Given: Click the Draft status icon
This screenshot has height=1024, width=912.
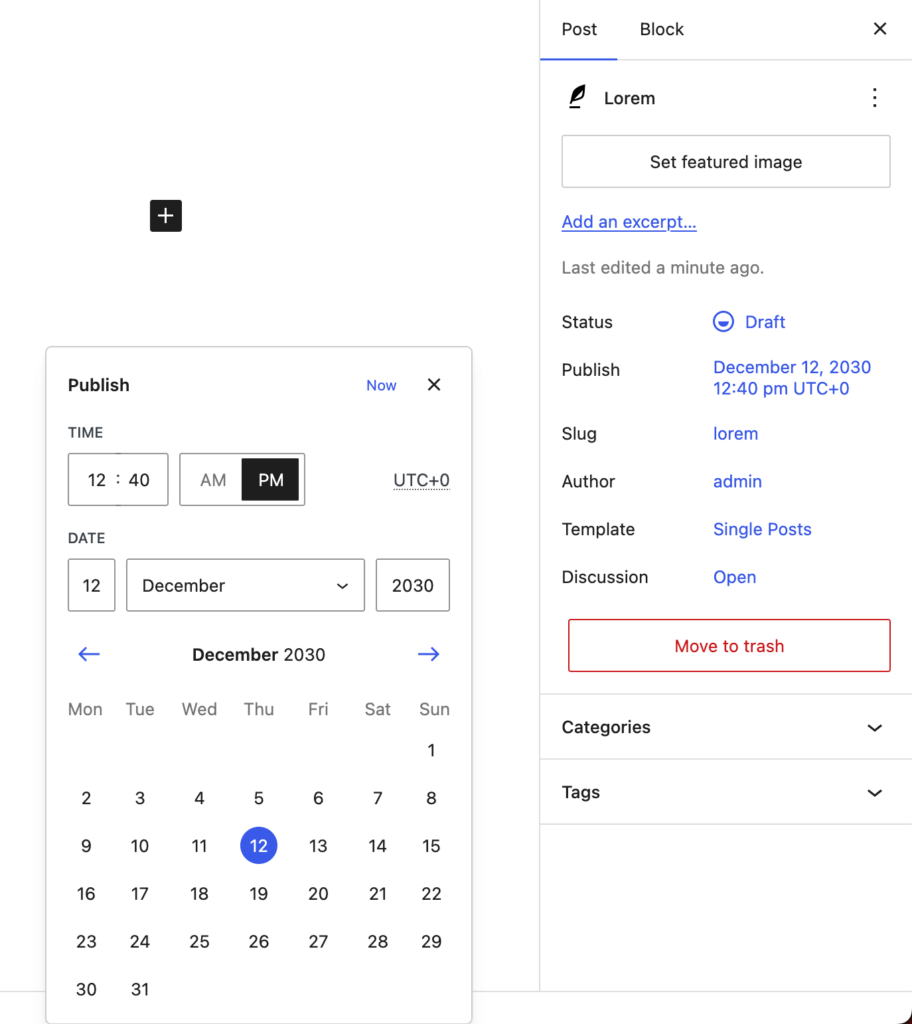Looking at the screenshot, I should (x=722, y=321).
